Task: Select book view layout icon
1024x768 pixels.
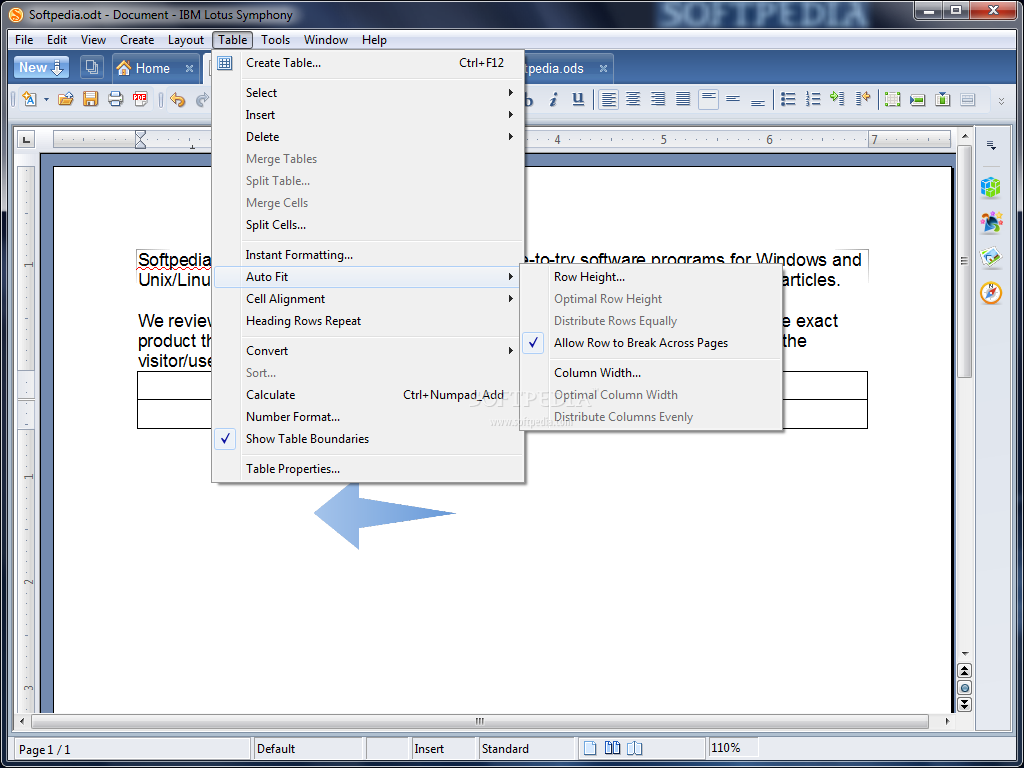Action: (x=635, y=748)
